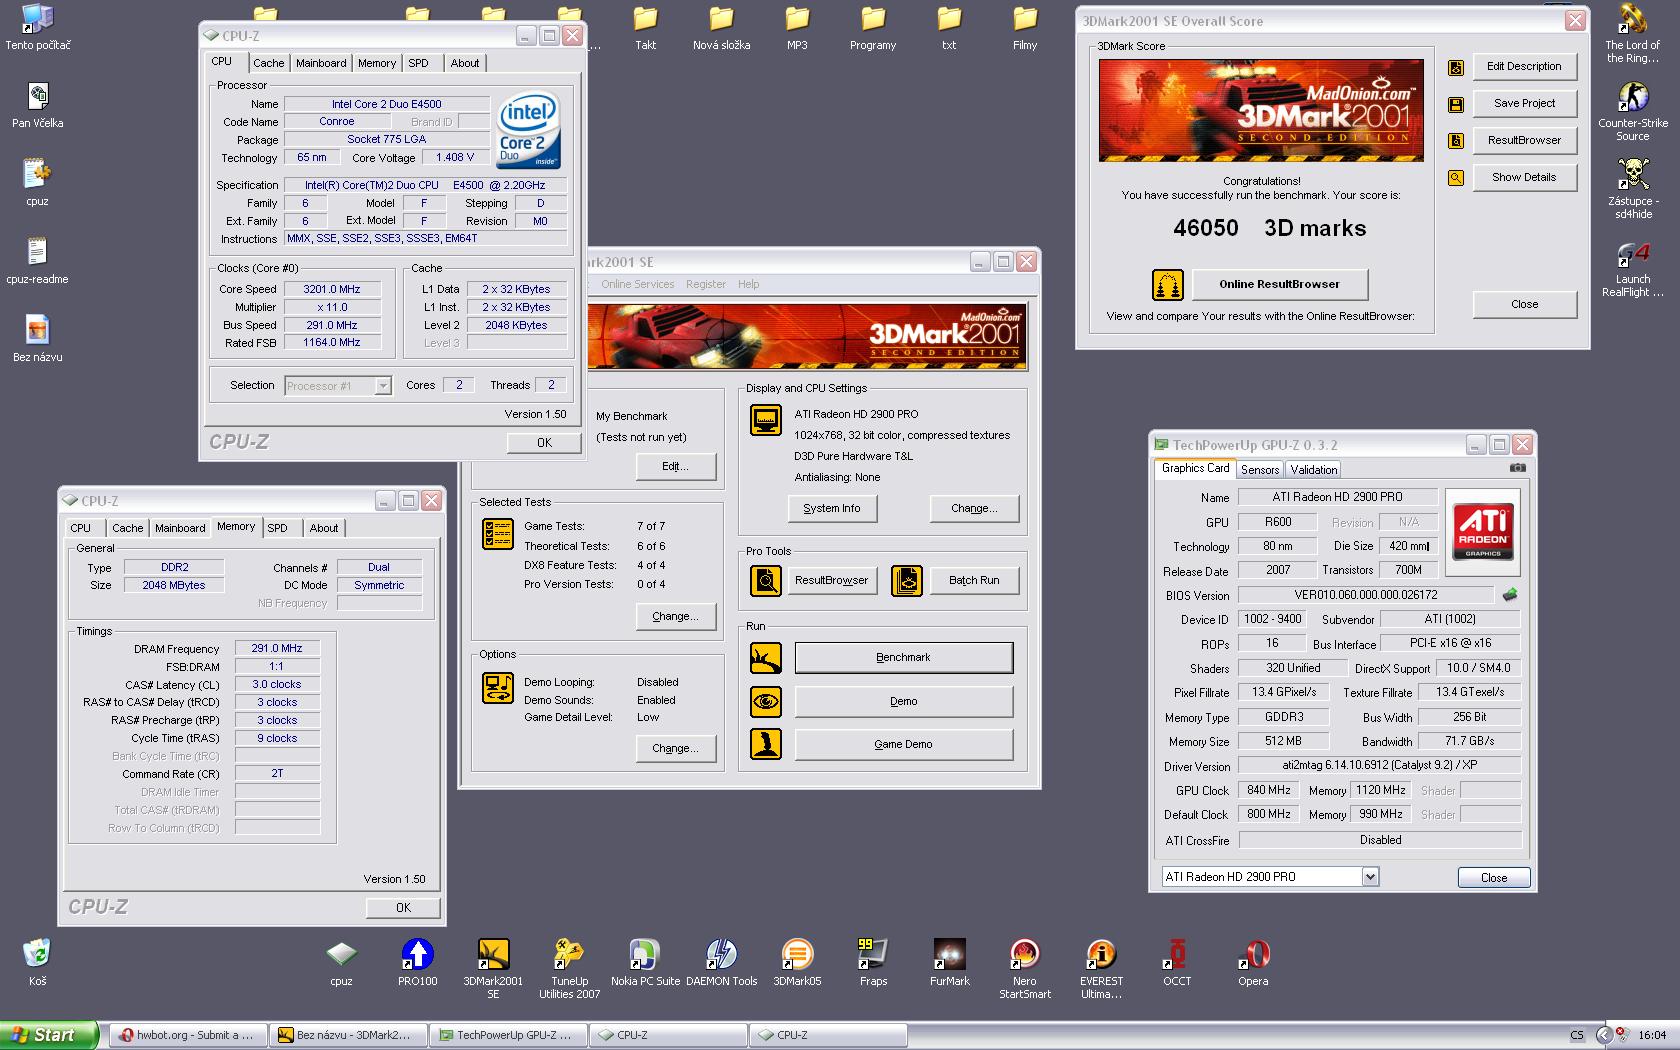The width and height of the screenshot is (1680, 1050).
Task: Open Counter-Strike Source shortcut
Action: [x=1633, y=111]
